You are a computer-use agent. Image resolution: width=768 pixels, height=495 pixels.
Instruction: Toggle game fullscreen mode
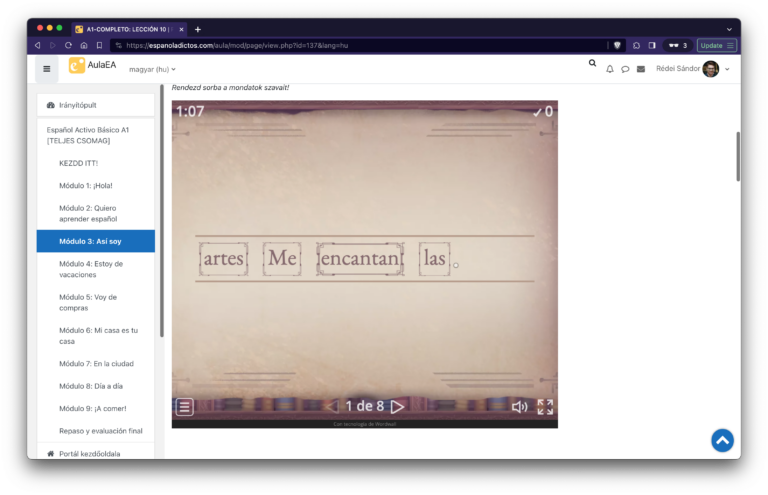pos(545,406)
